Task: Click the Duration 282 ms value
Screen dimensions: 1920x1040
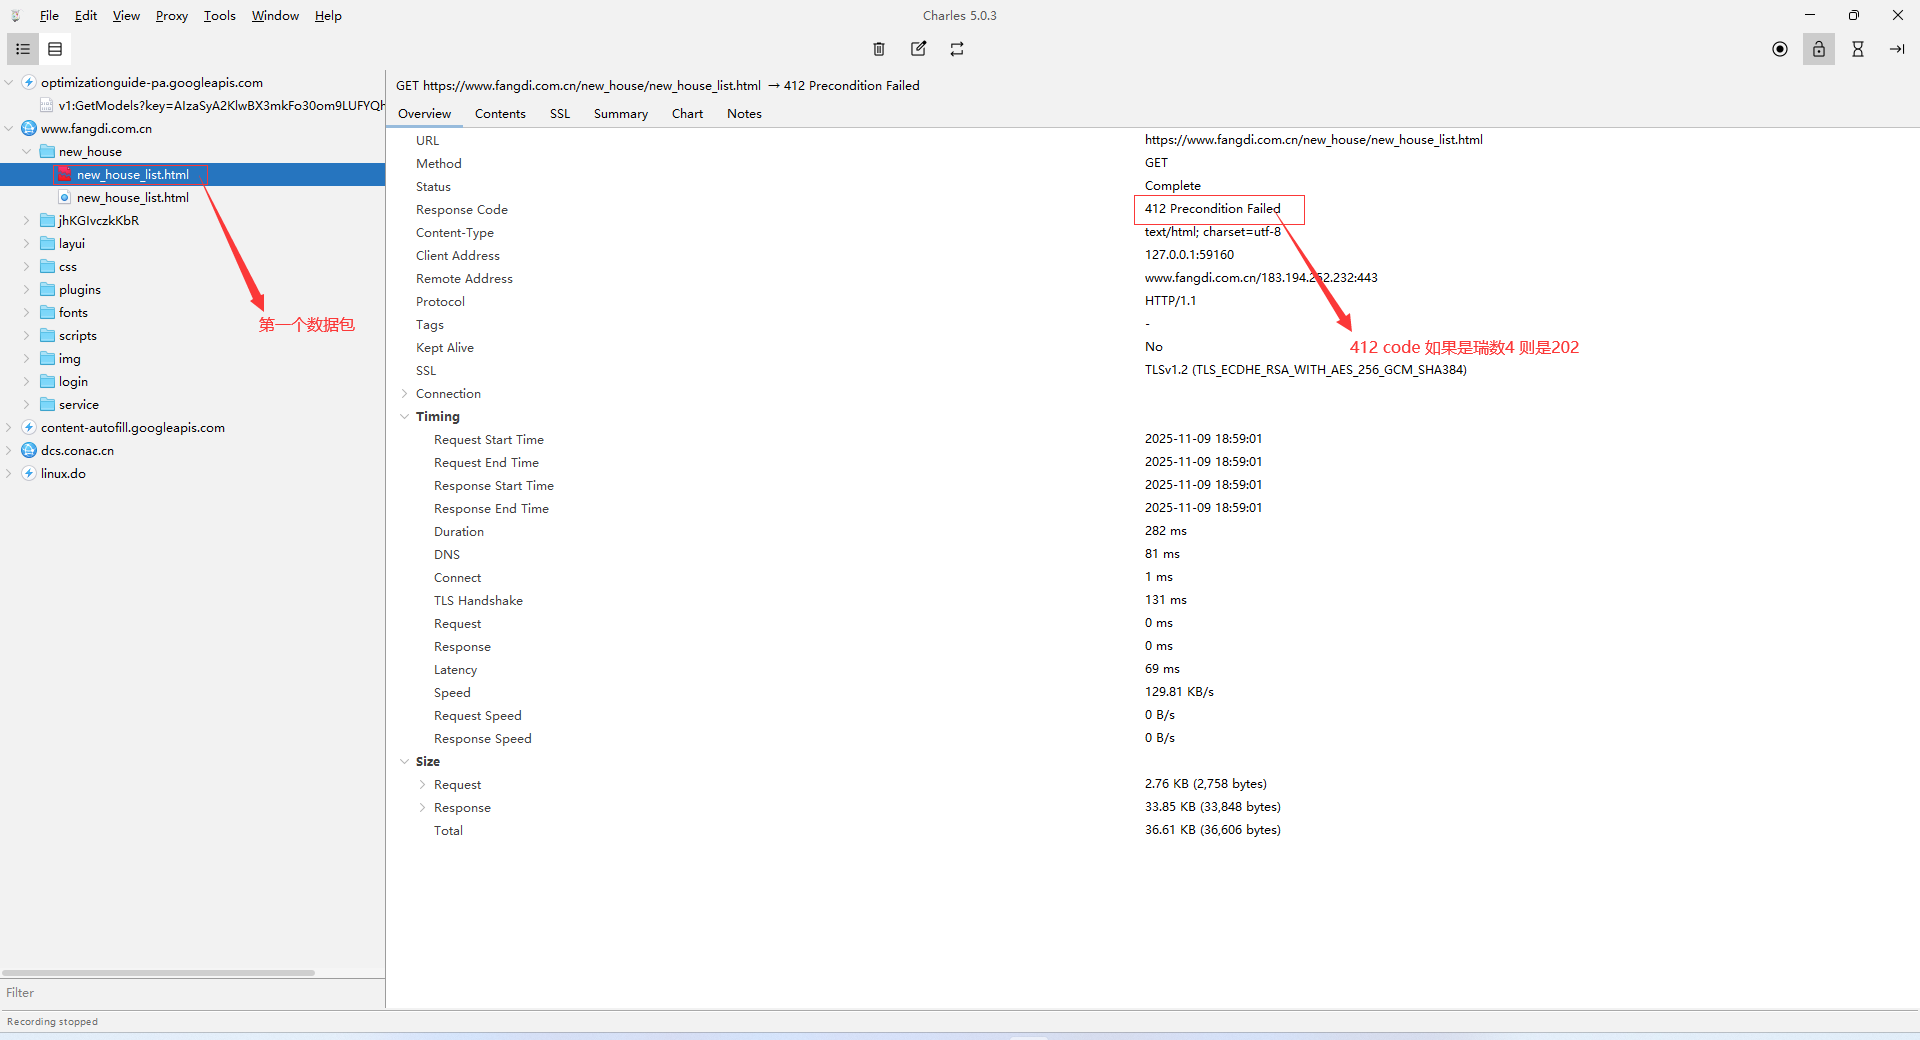Action: point(1166,531)
